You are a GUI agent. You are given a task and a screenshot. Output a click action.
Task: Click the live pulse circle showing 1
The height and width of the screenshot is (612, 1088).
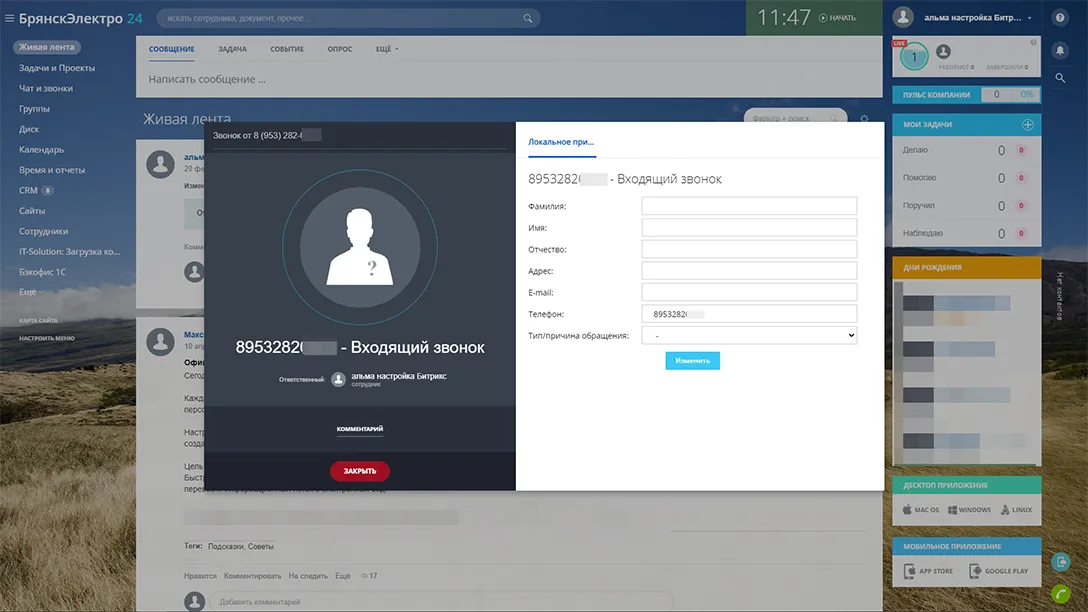point(914,57)
